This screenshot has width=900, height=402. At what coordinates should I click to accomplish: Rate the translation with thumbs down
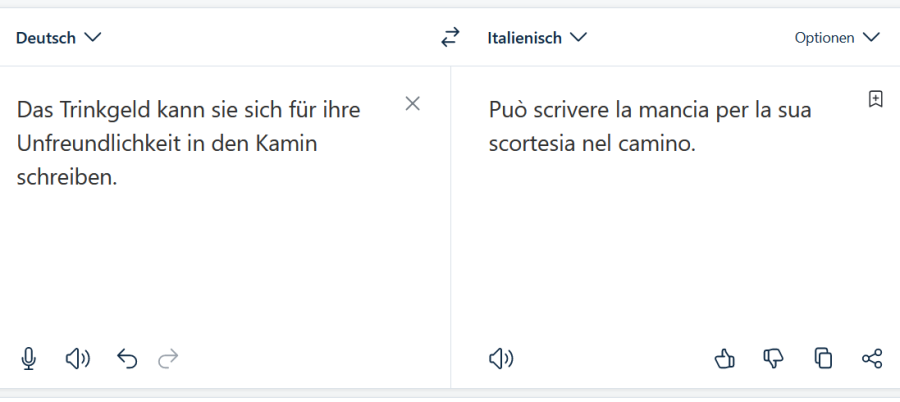(773, 358)
